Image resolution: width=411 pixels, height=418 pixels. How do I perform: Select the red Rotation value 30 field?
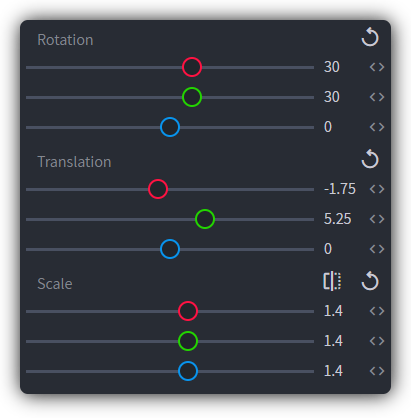pos(332,67)
